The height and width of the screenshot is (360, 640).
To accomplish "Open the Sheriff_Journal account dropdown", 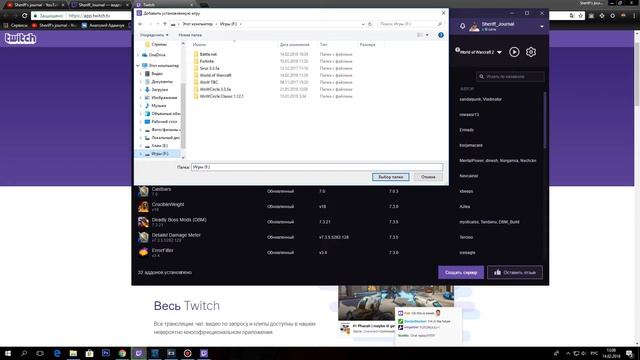I will tap(542, 27).
